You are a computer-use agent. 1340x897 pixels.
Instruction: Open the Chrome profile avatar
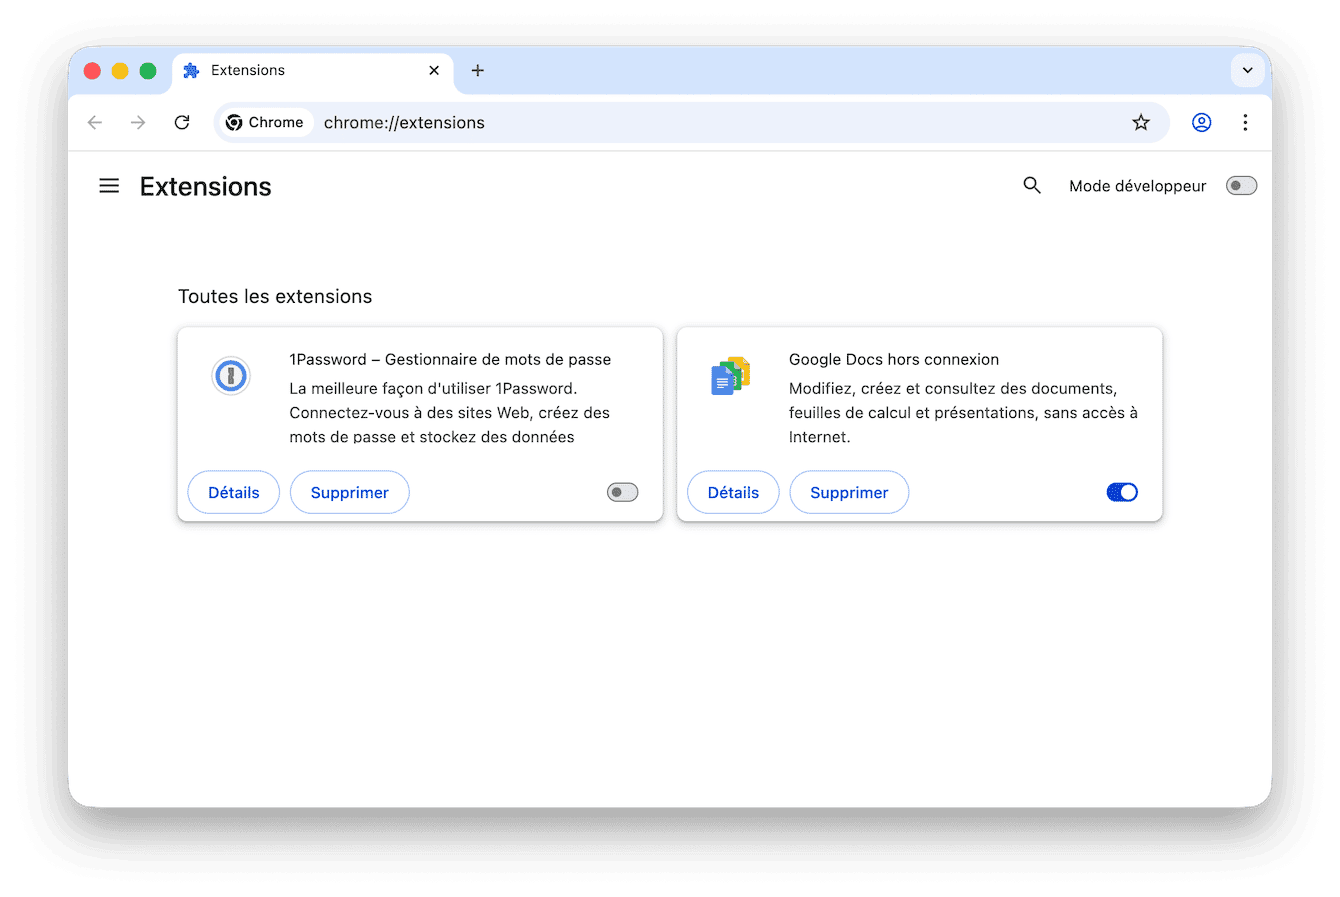point(1201,122)
